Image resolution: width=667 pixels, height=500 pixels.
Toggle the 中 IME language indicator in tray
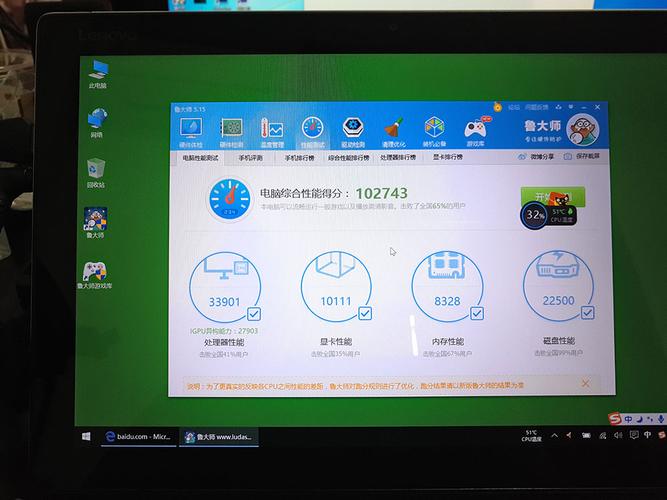[648, 435]
